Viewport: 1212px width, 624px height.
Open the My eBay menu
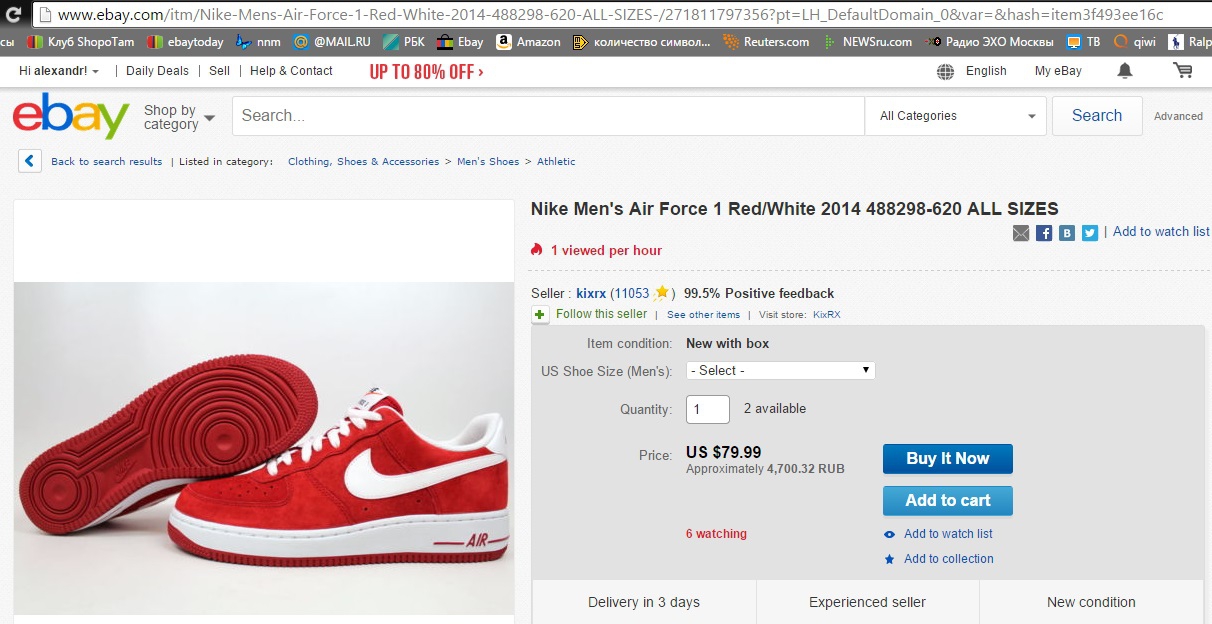[1058, 71]
